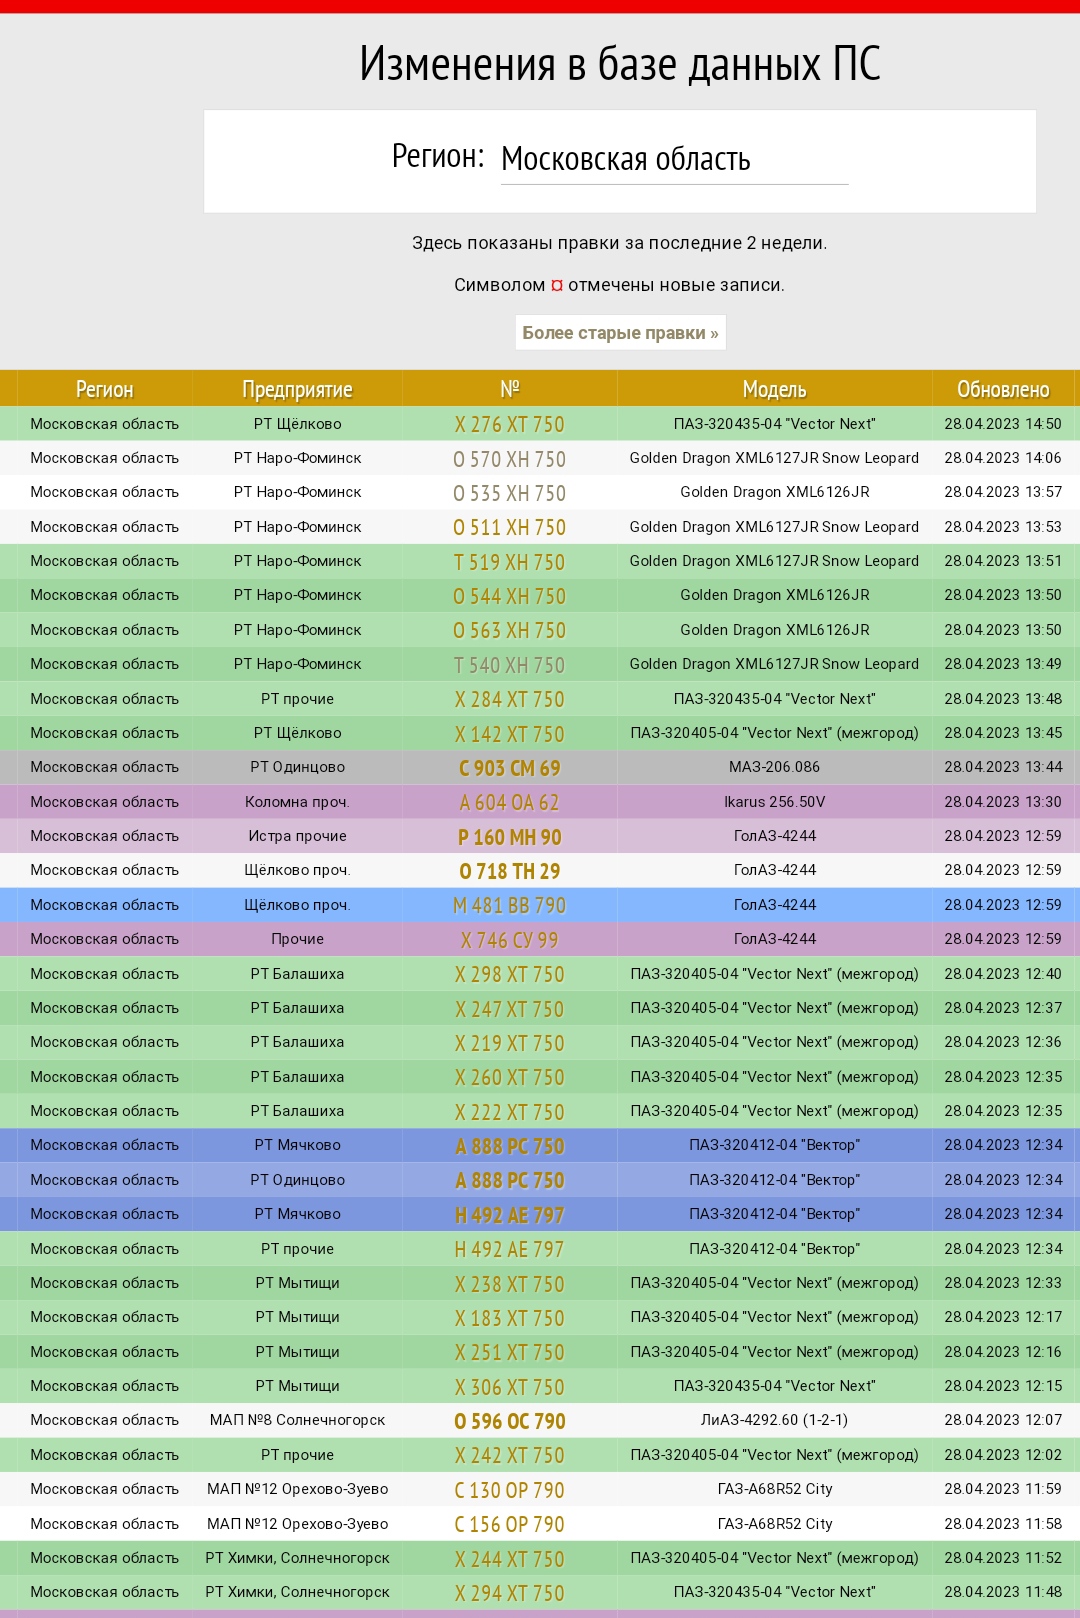Open the Регион dropdown showing Московская область
1080x1618 pixels.
[x=674, y=160]
